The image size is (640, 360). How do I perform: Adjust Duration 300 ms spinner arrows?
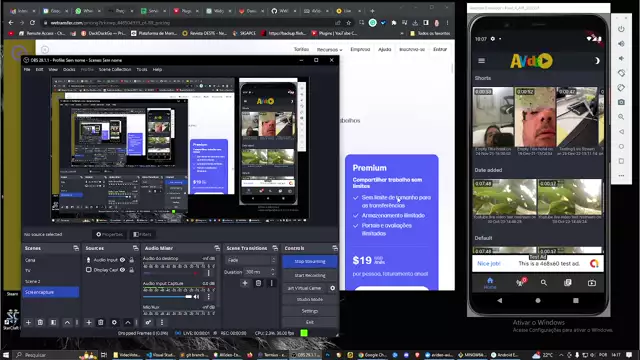coord(273,272)
